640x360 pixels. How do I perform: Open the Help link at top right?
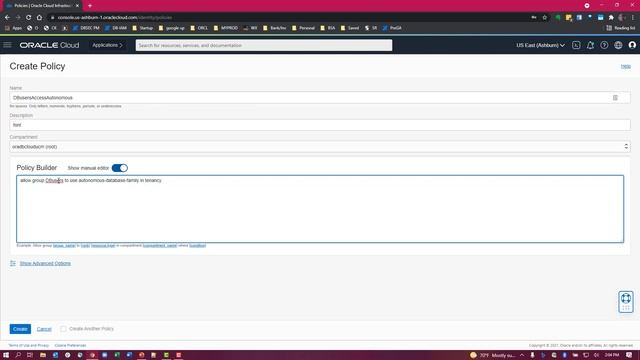[x=626, y=66]
